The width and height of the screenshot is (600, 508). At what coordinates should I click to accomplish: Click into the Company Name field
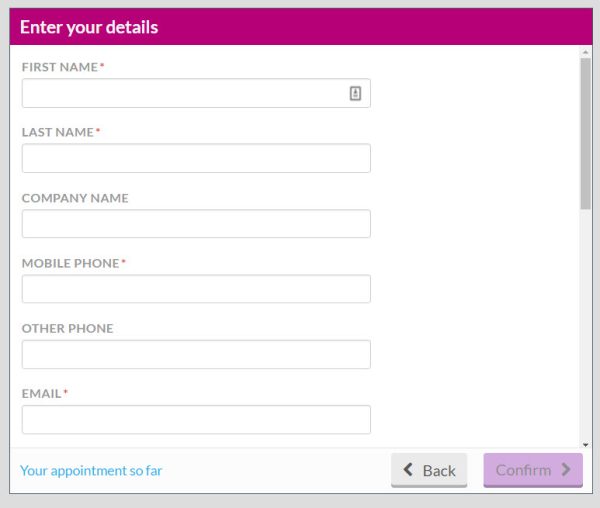pos(196,224)
